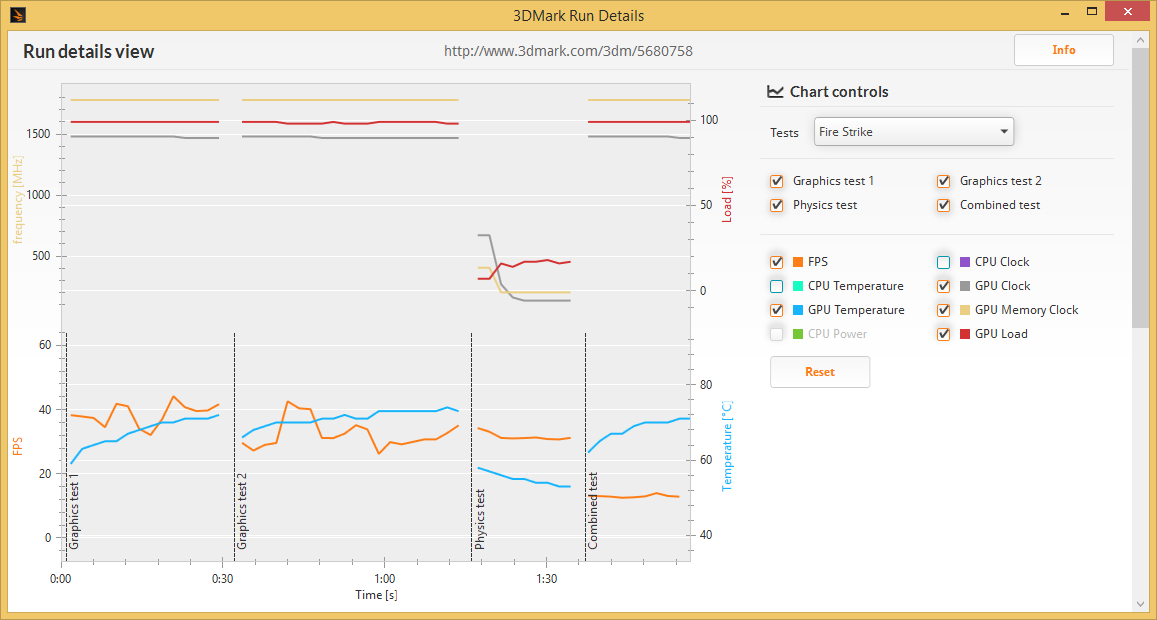Click the Chart controls heading text
The width and height of the screenshot is (1157, 620).
click(839, 92)
